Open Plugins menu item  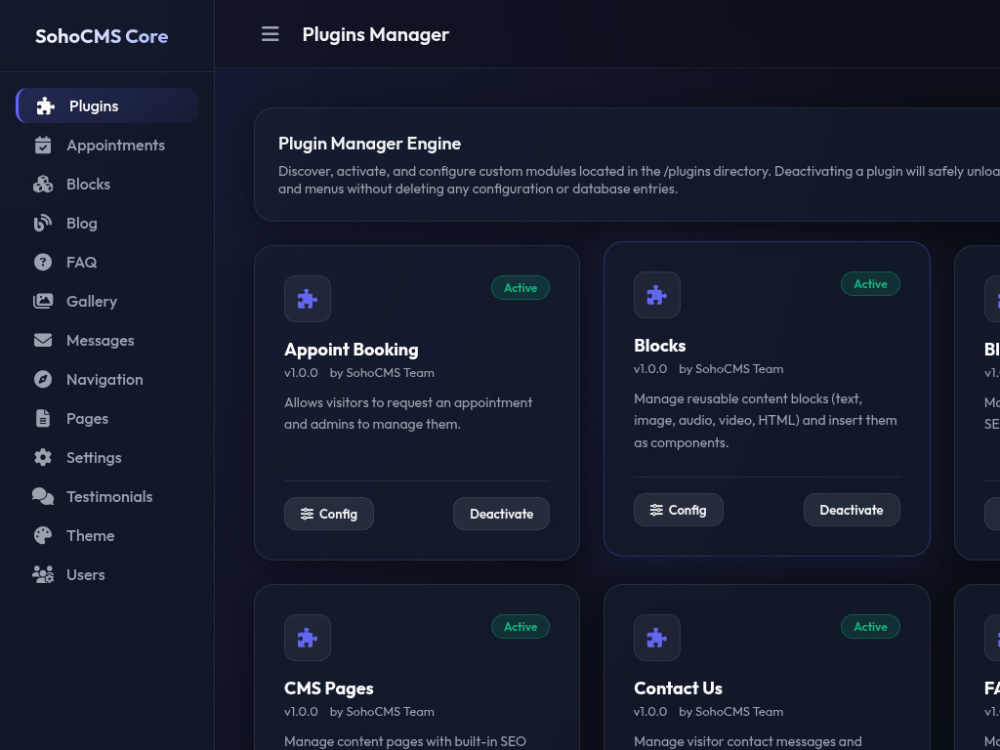(107, 106)
